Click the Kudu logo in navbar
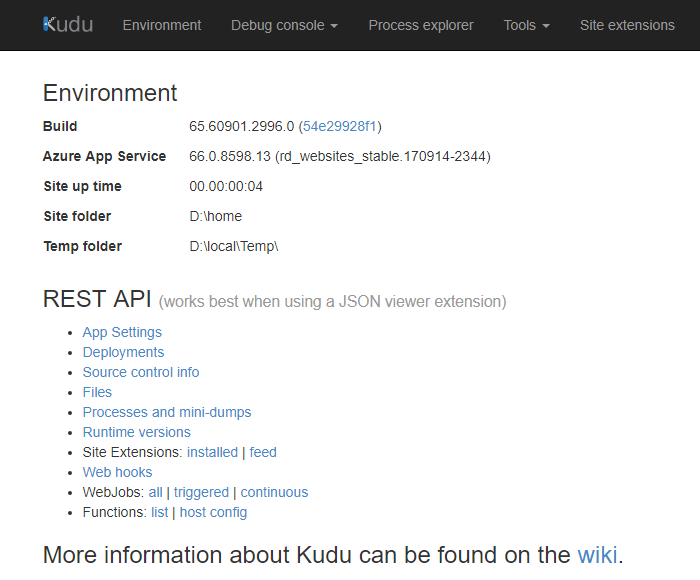This screenshot has width=700, height=580. point(68,24)
